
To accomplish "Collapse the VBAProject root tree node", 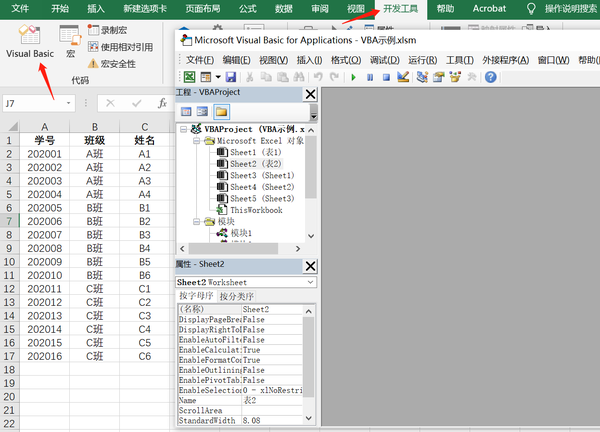I will click(x=184, y=129).
